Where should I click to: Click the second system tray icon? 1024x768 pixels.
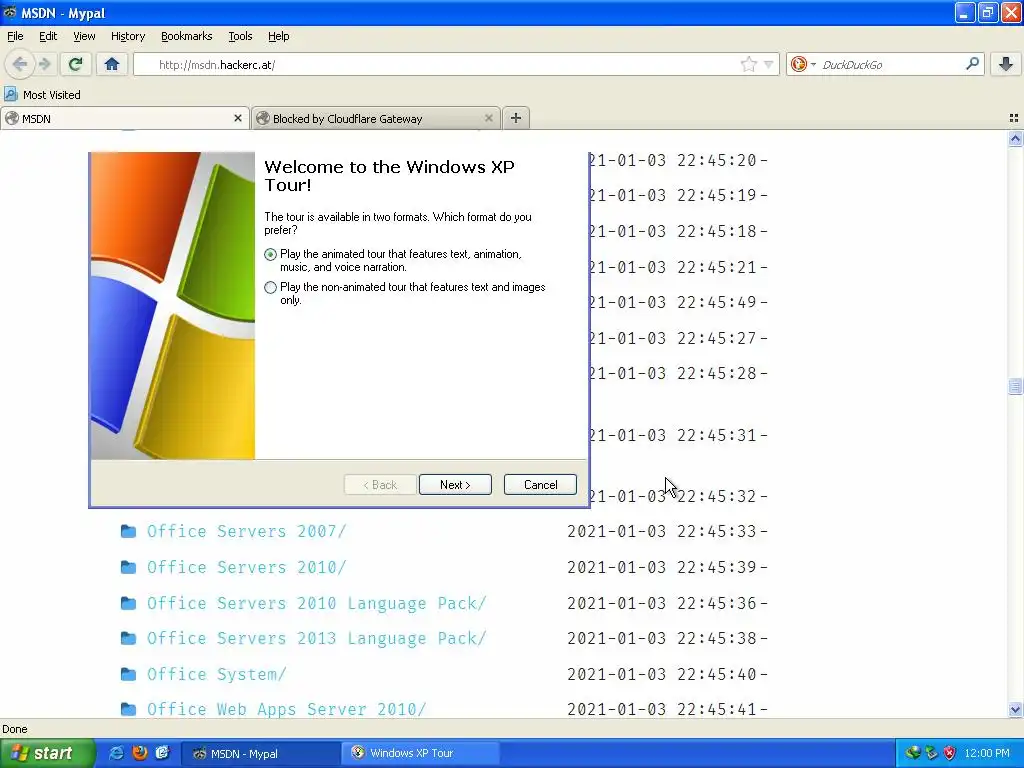[x=931, y=754]
